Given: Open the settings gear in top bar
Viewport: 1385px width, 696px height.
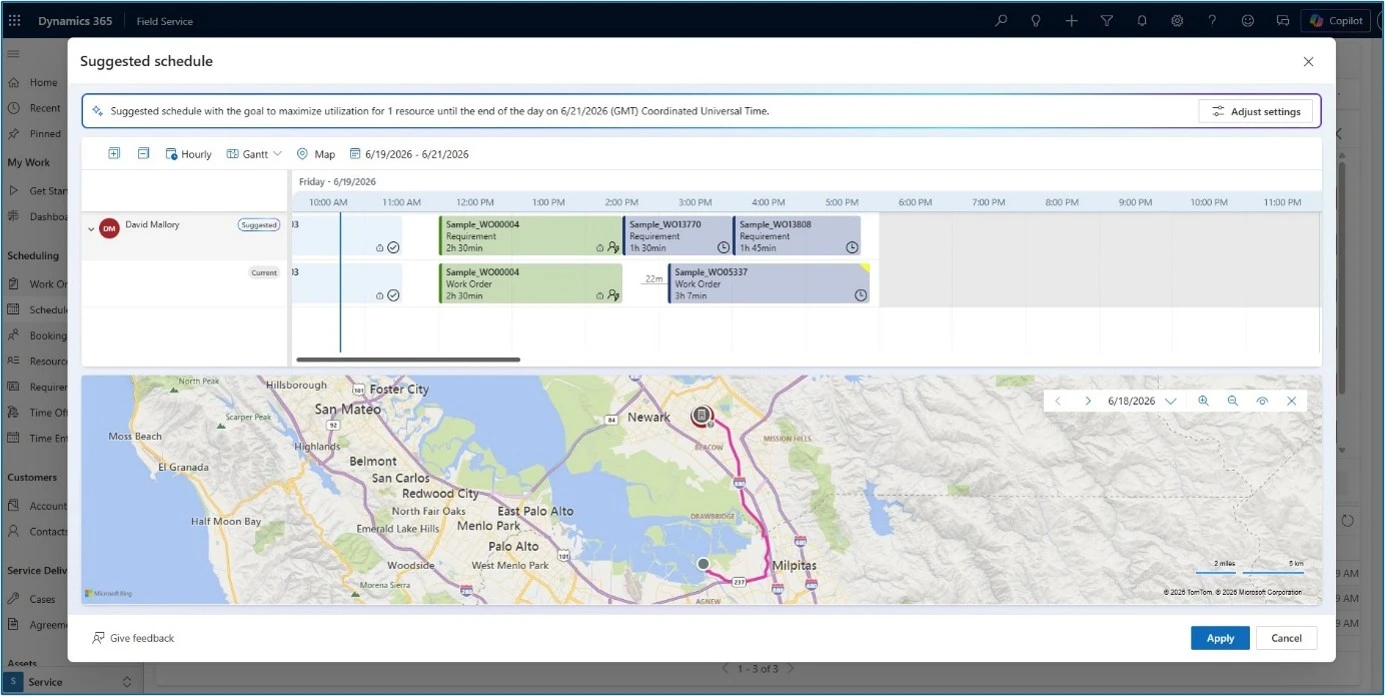Looking at the screenshot, I should pos(1177,20).
